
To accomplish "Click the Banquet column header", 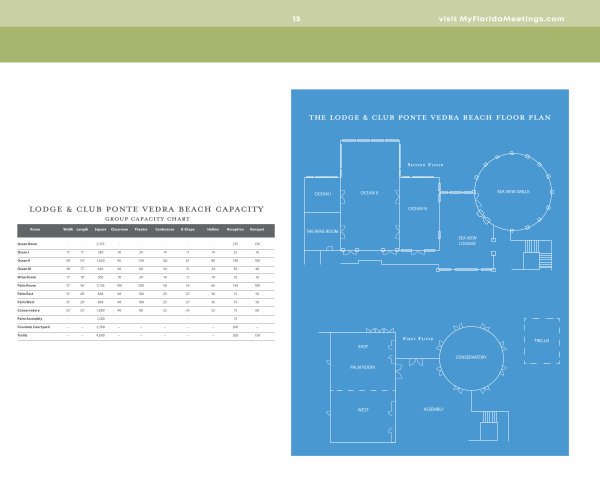I will 257,230.
